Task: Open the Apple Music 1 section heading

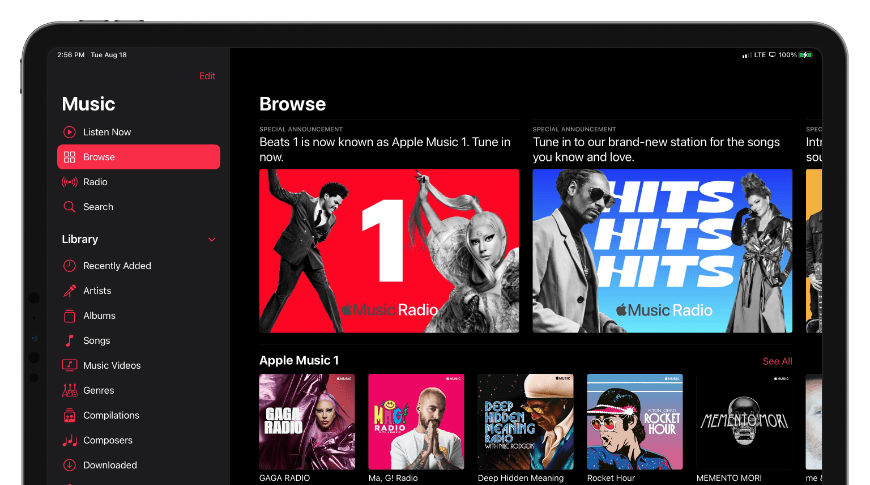Action: pyautogui.click(x=299, y=361)
